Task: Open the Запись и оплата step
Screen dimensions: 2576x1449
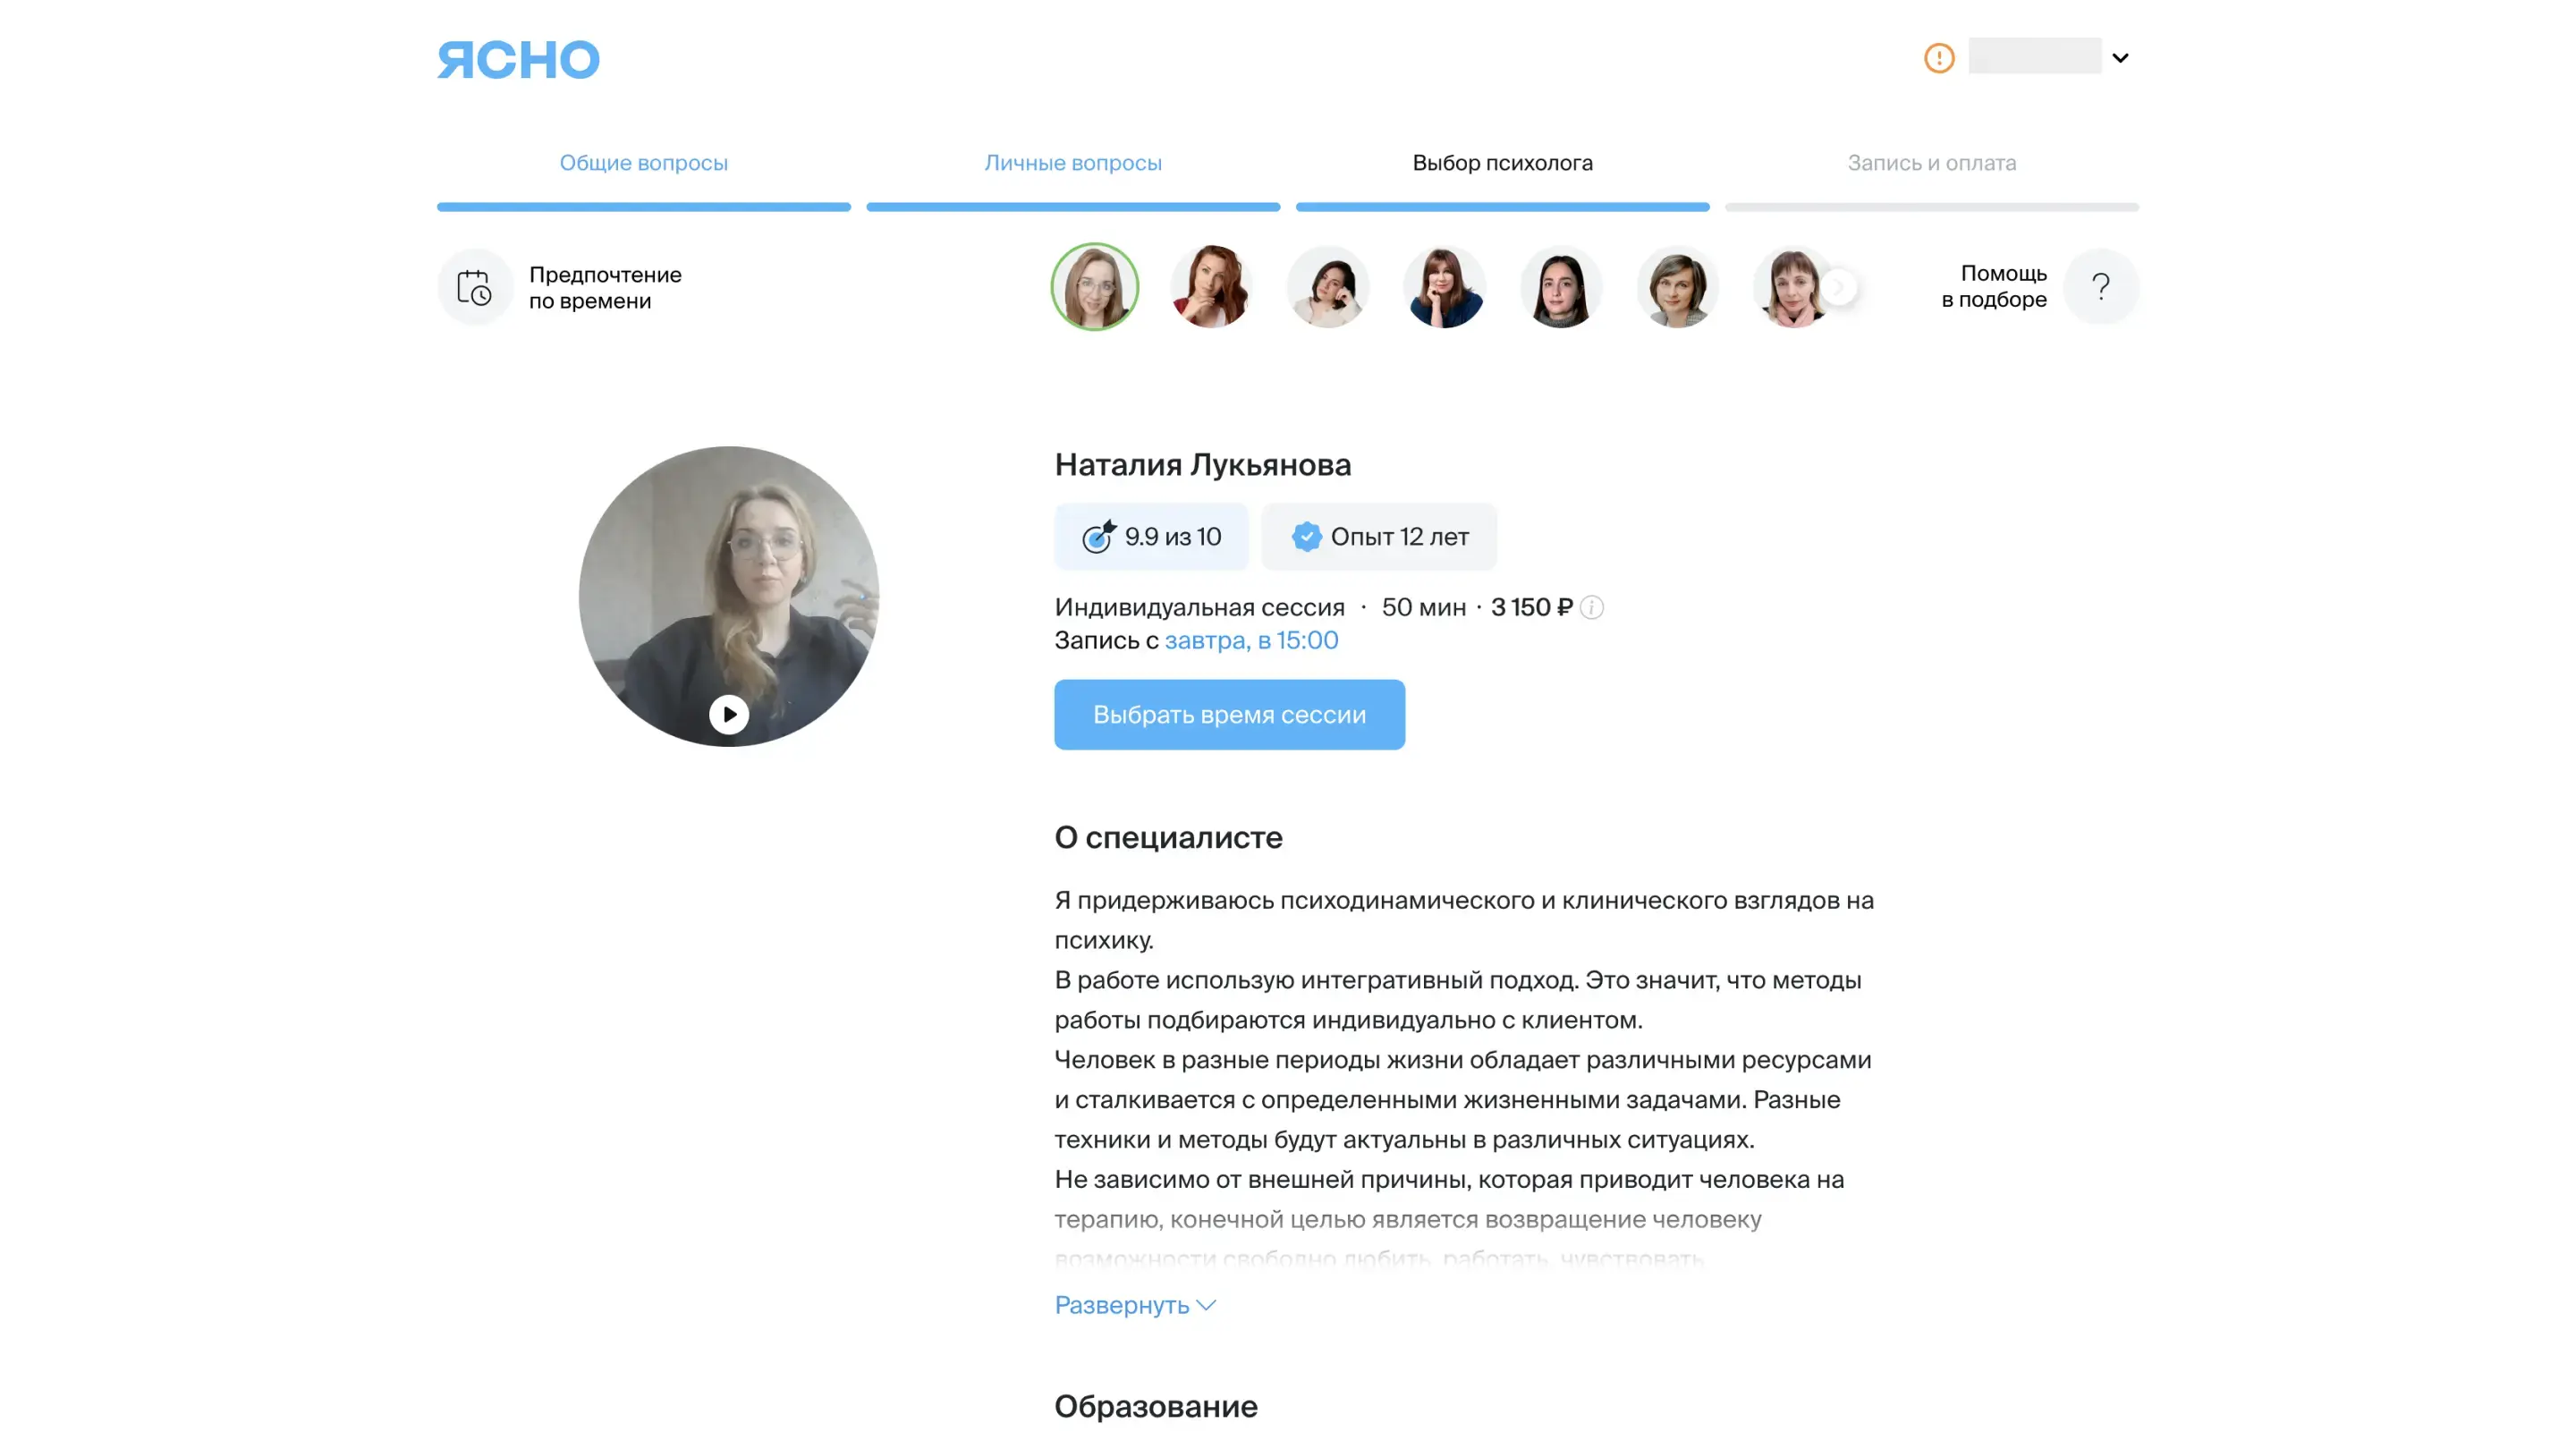Action: [x=1931, y=163]
